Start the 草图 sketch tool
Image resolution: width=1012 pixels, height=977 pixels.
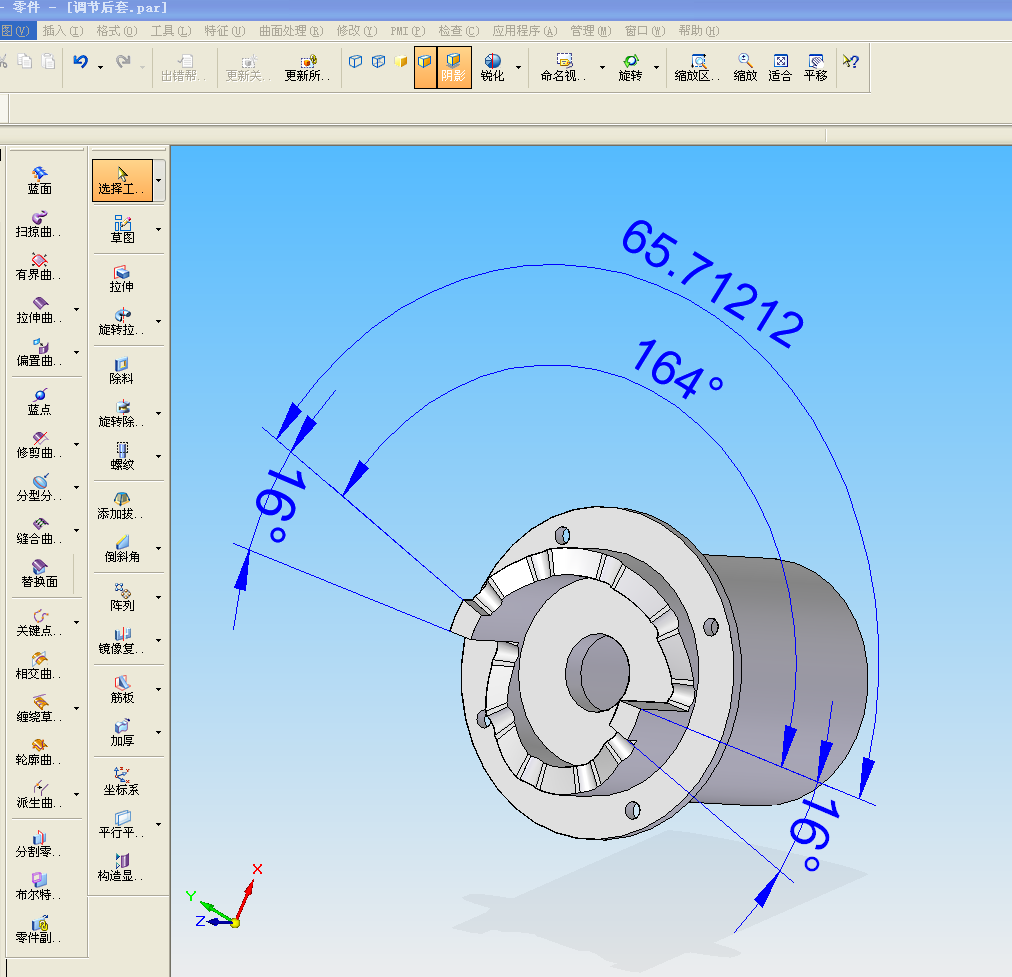click(122, 230)
